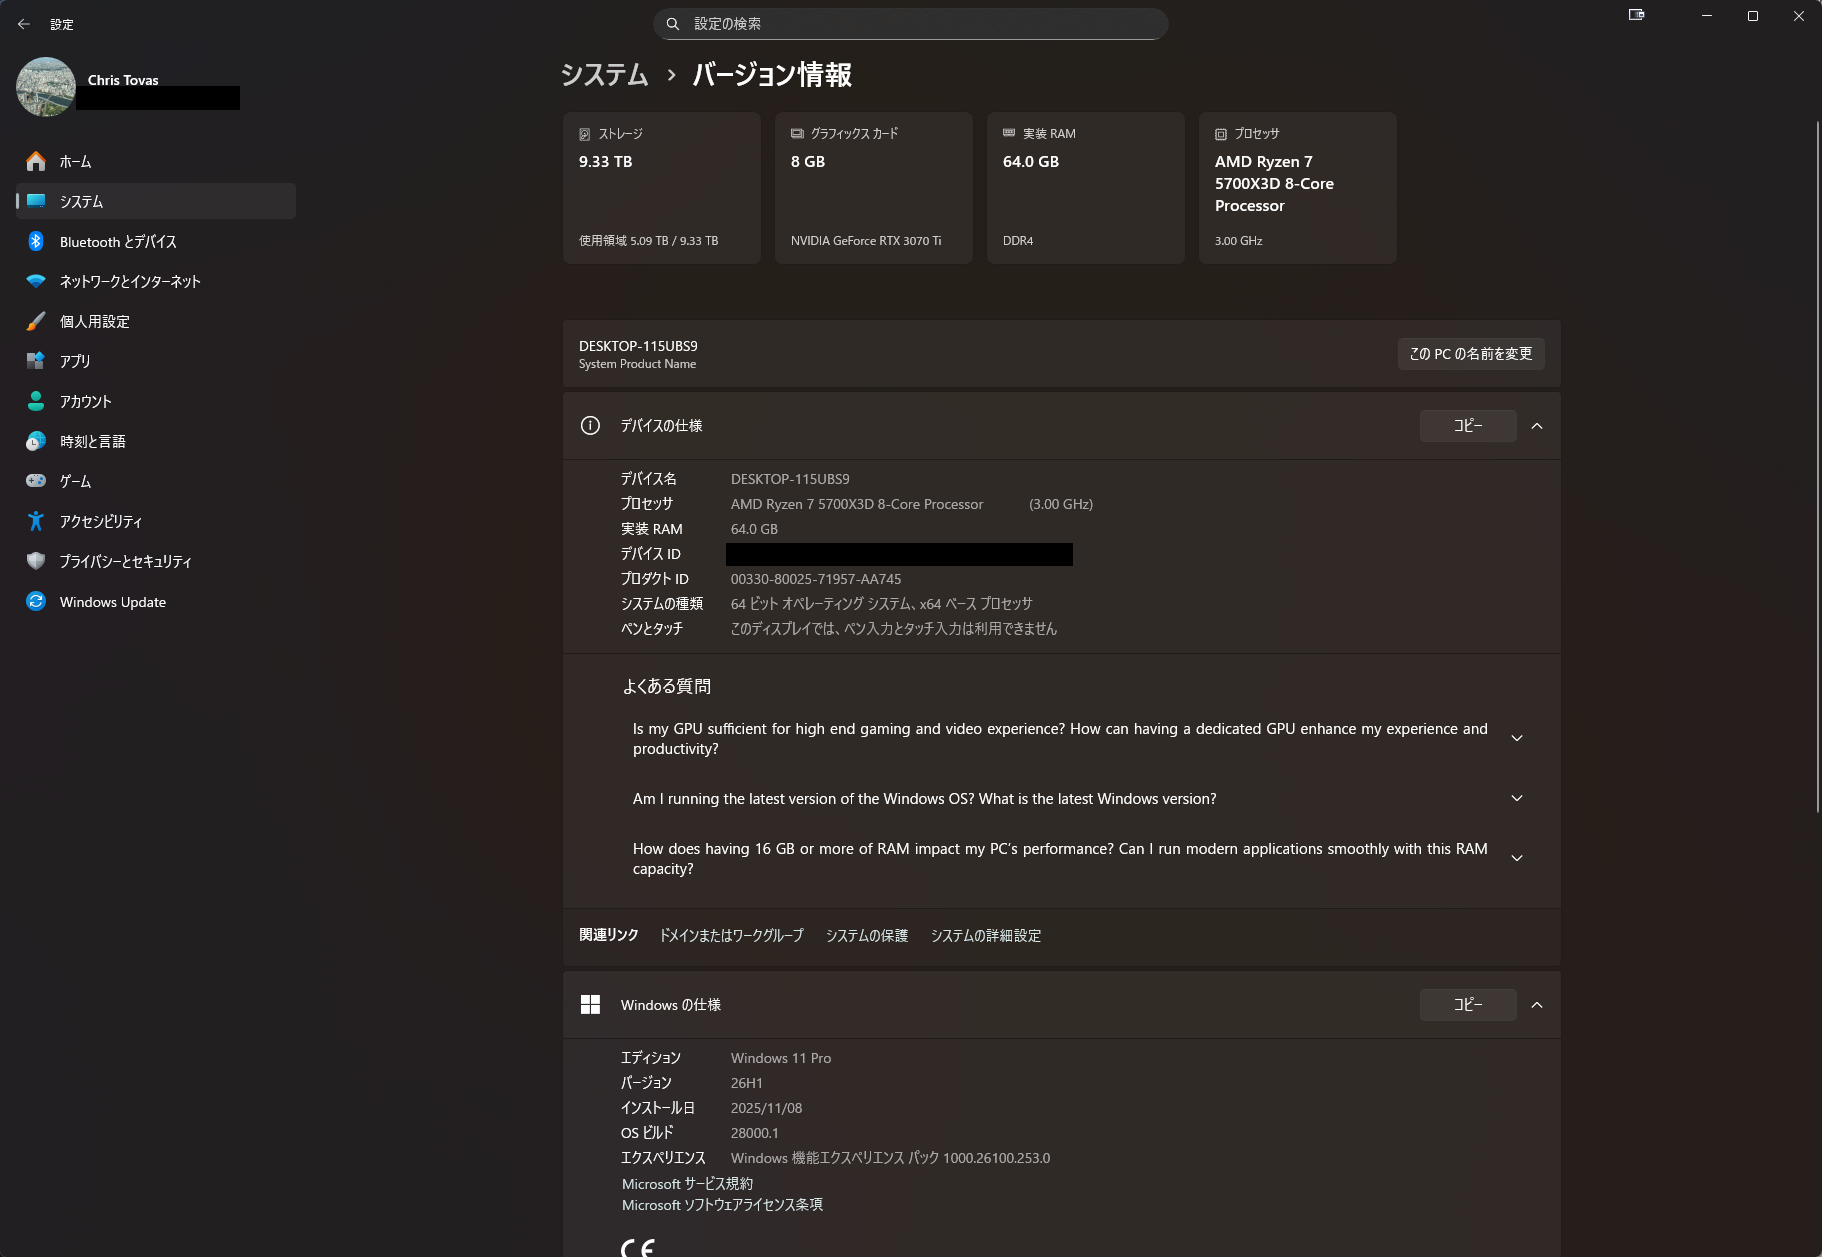Copy Windows specs with コピー button
The height and width of the screenshot is (1257, 1822).
(x=1468, y=1005)
